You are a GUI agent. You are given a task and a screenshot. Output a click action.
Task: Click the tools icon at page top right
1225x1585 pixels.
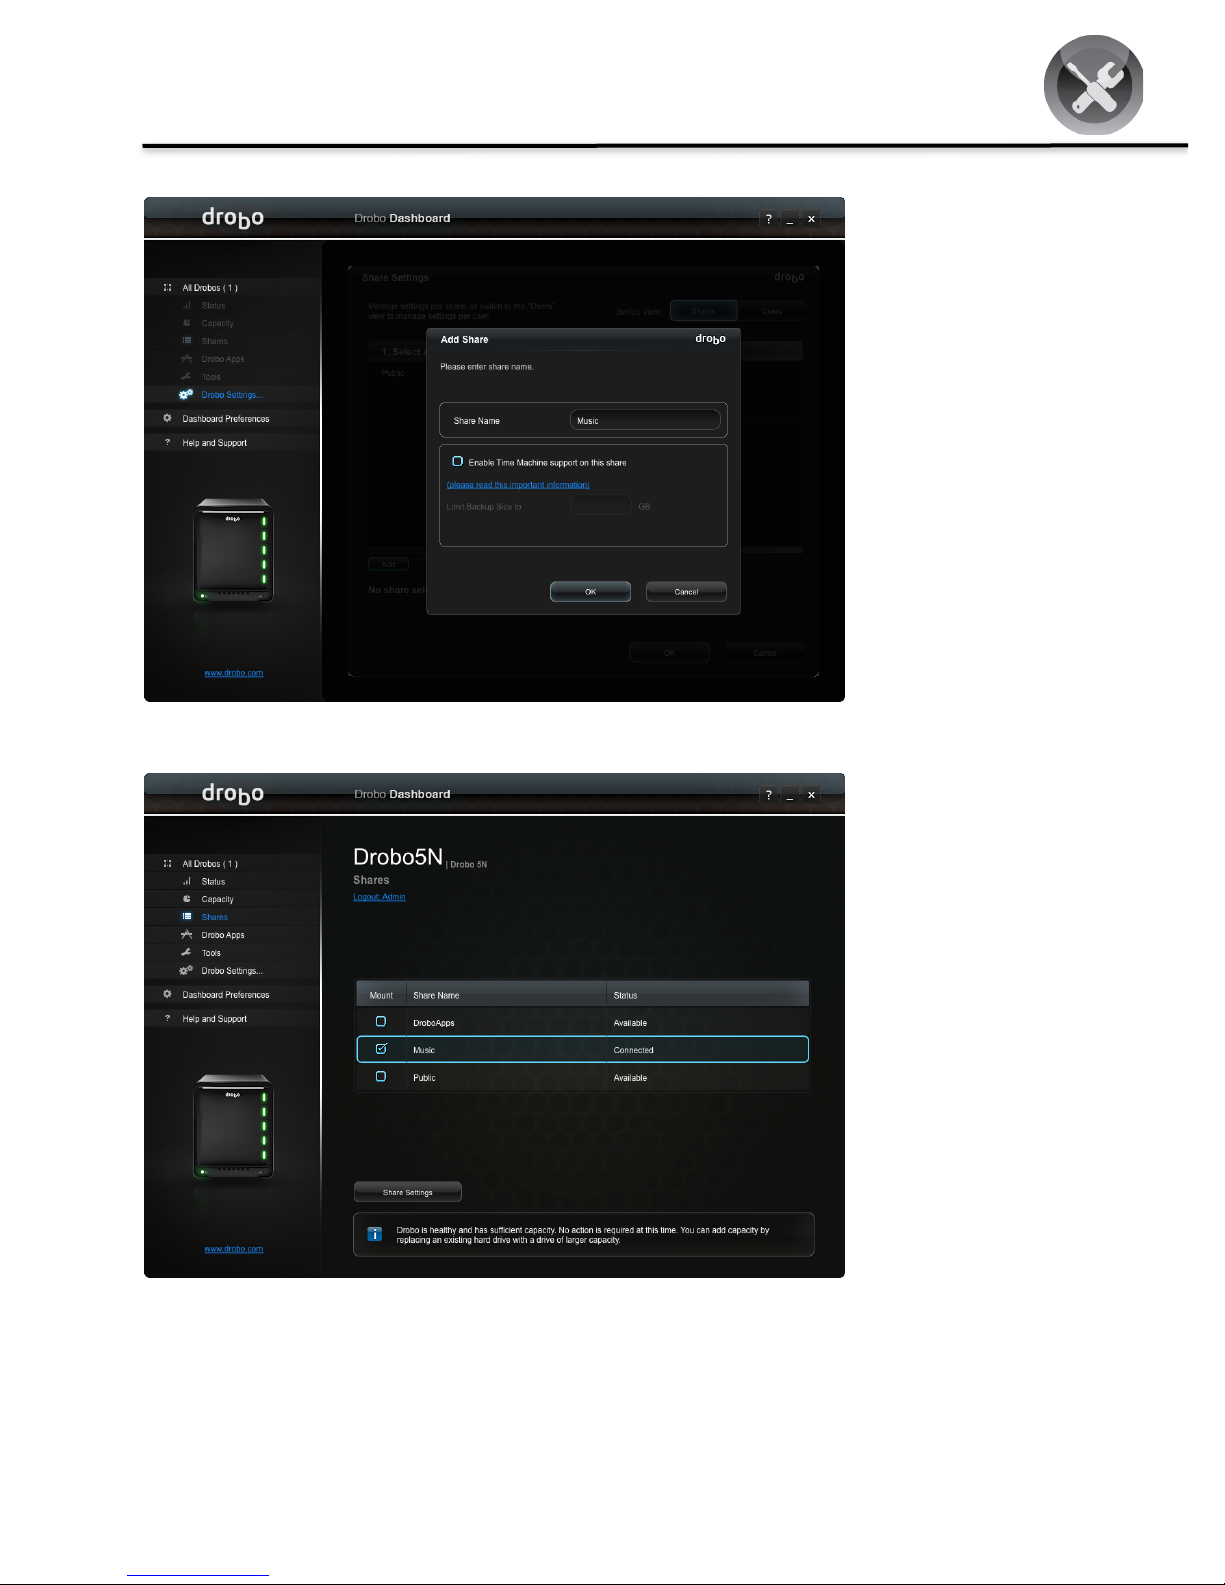coord(1095,85)
